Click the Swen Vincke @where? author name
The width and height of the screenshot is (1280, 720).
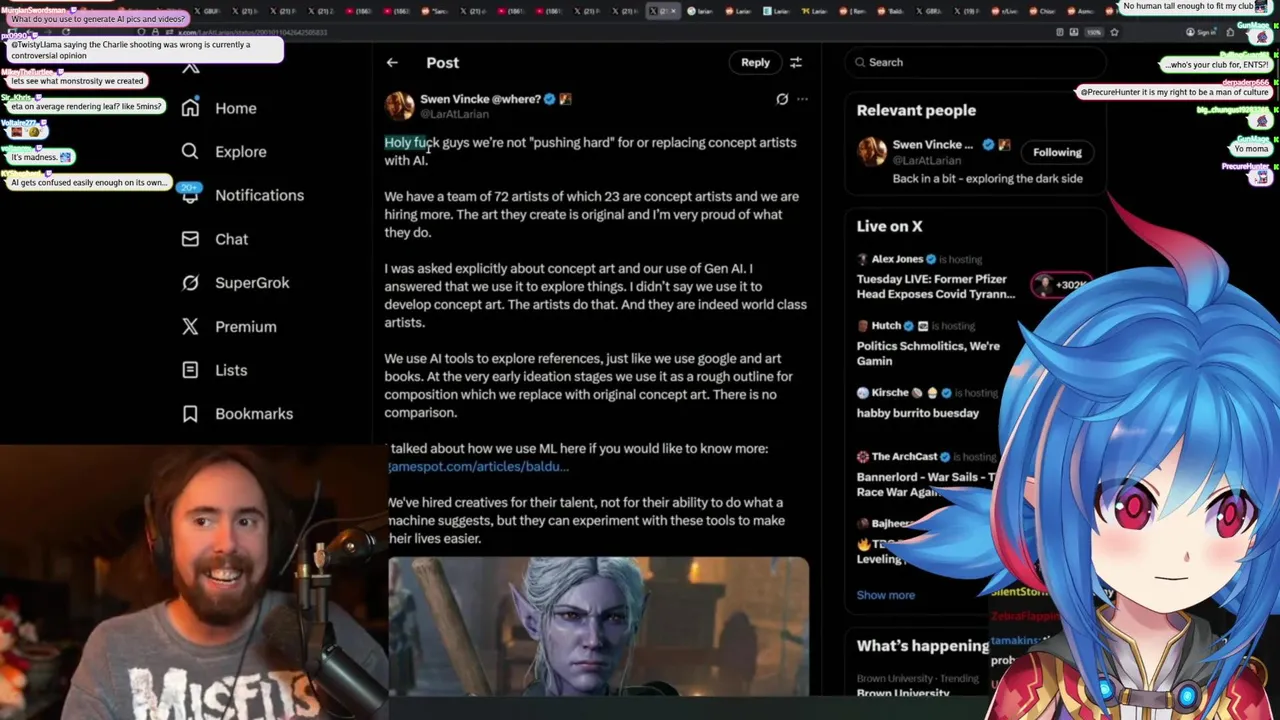(480, 99)
